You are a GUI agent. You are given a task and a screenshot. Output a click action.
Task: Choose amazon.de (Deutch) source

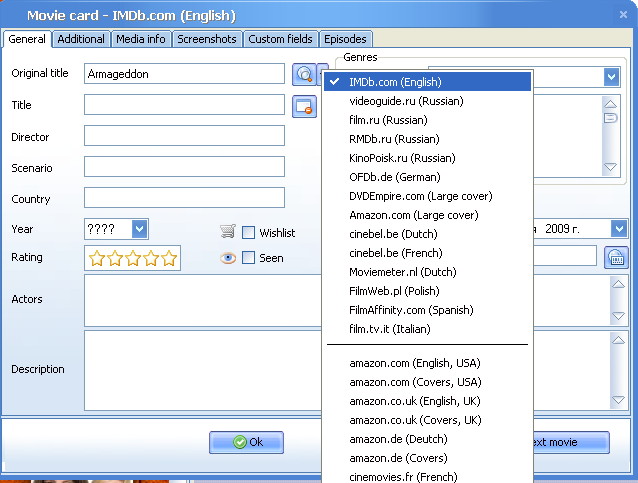[x=427, y=439]
